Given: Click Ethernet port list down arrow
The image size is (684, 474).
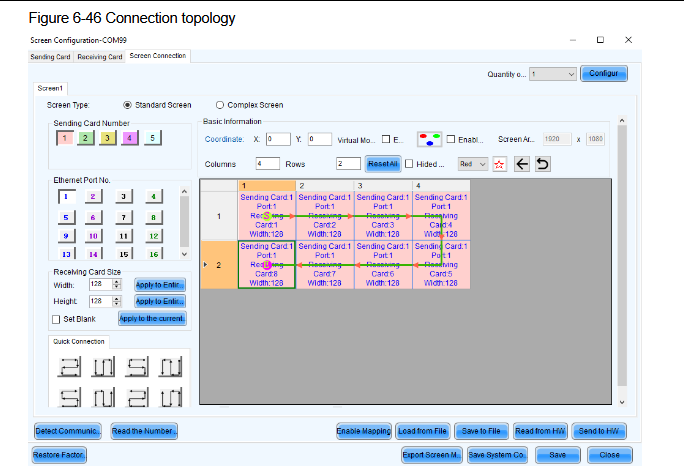Looking at the screenshot, I should pyautogui.click(x=185, y=254).
